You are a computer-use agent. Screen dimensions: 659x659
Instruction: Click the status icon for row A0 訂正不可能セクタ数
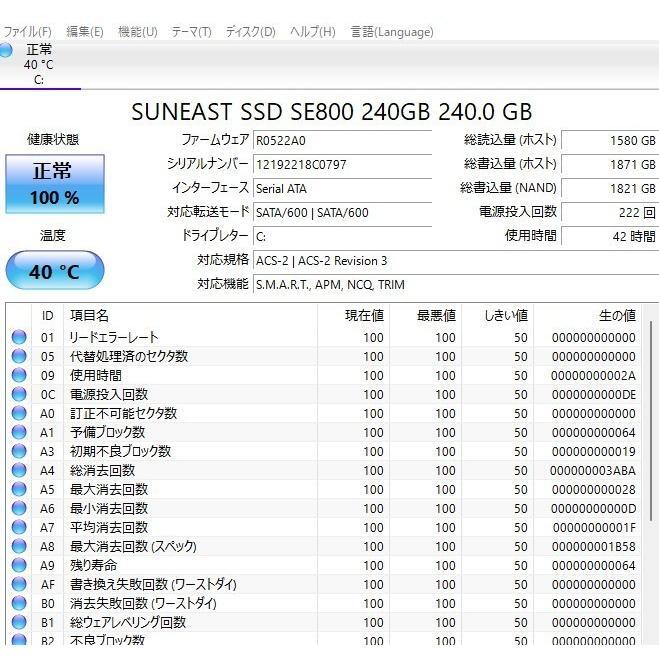19,413
